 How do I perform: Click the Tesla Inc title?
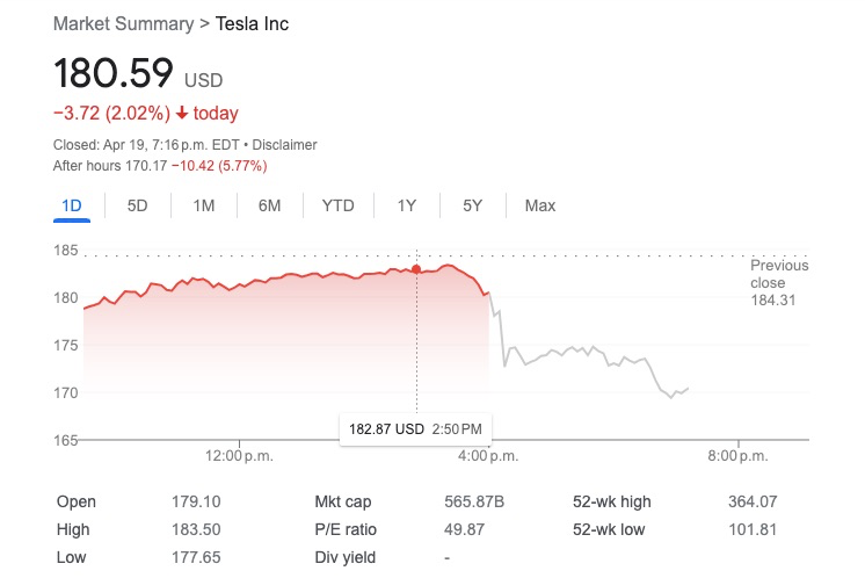click(252, 23)
